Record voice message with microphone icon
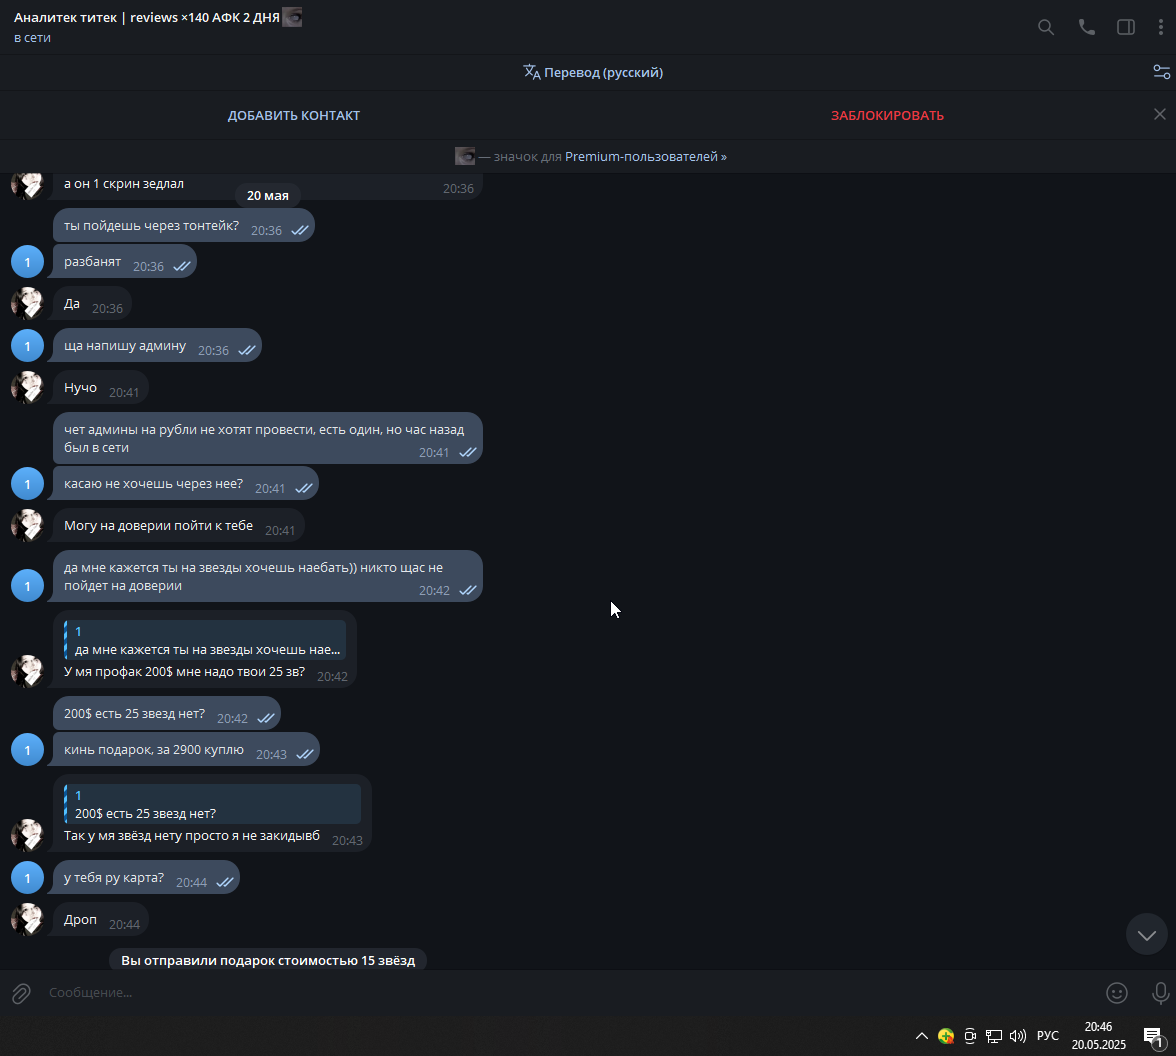1176x1056 pixels. pyautogui.click(x=1160, y=993)
